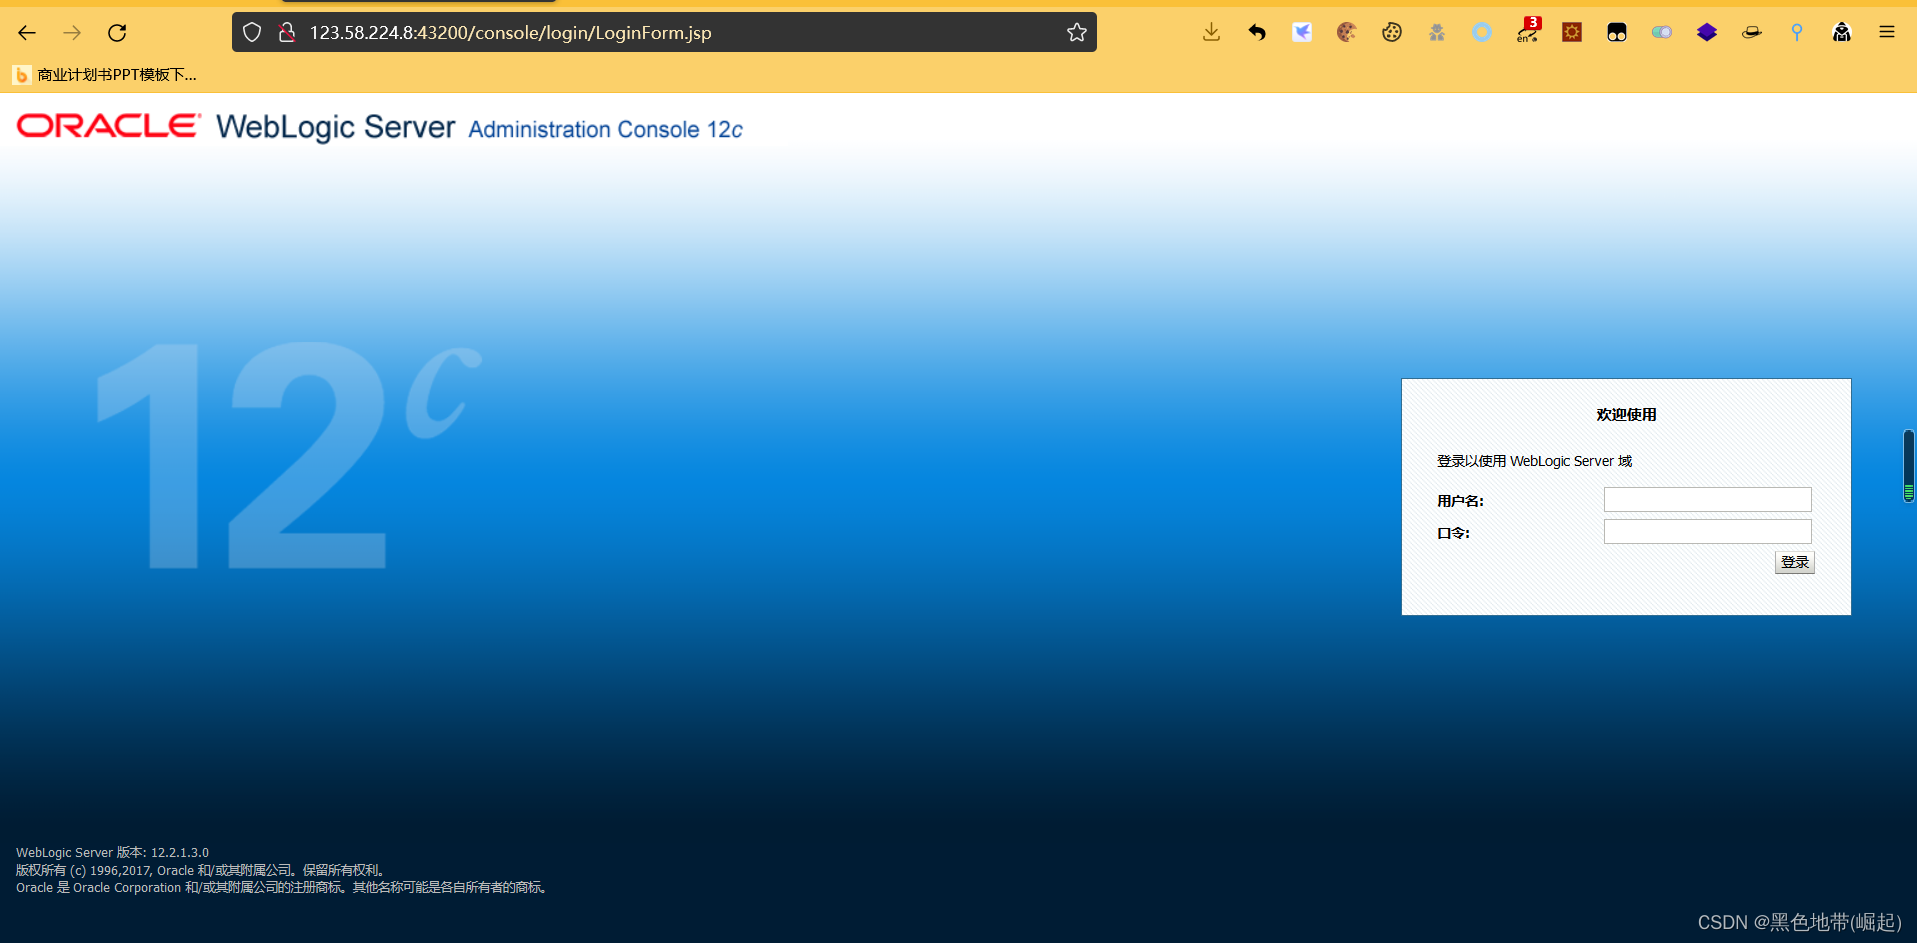Viewport: 1917px width, 943px height.
Task: Open the browser Downloads icon
Action: pos(1211,32)
